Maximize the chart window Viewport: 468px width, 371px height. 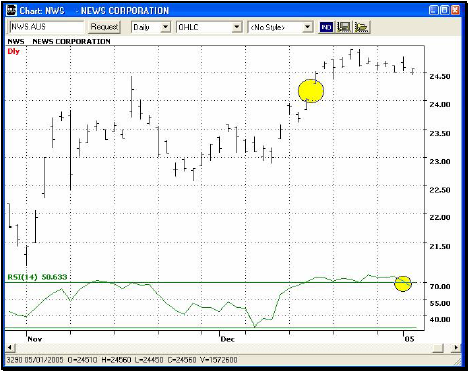tap(444, 10)
